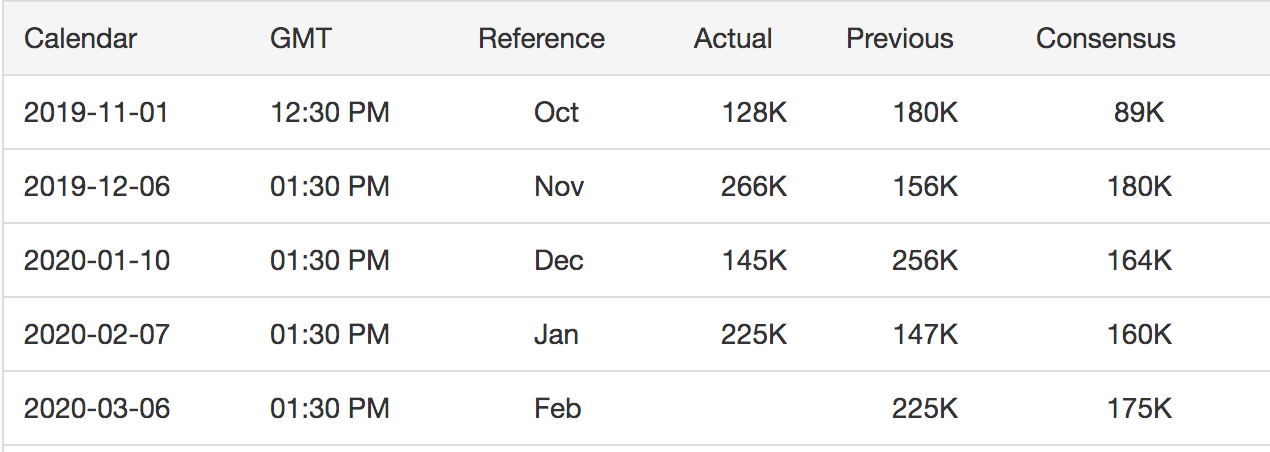The width and height of the screenshot is (1270, 452).
Task: Click the 2019-11-01 date cell
Action: coord(96,112)
